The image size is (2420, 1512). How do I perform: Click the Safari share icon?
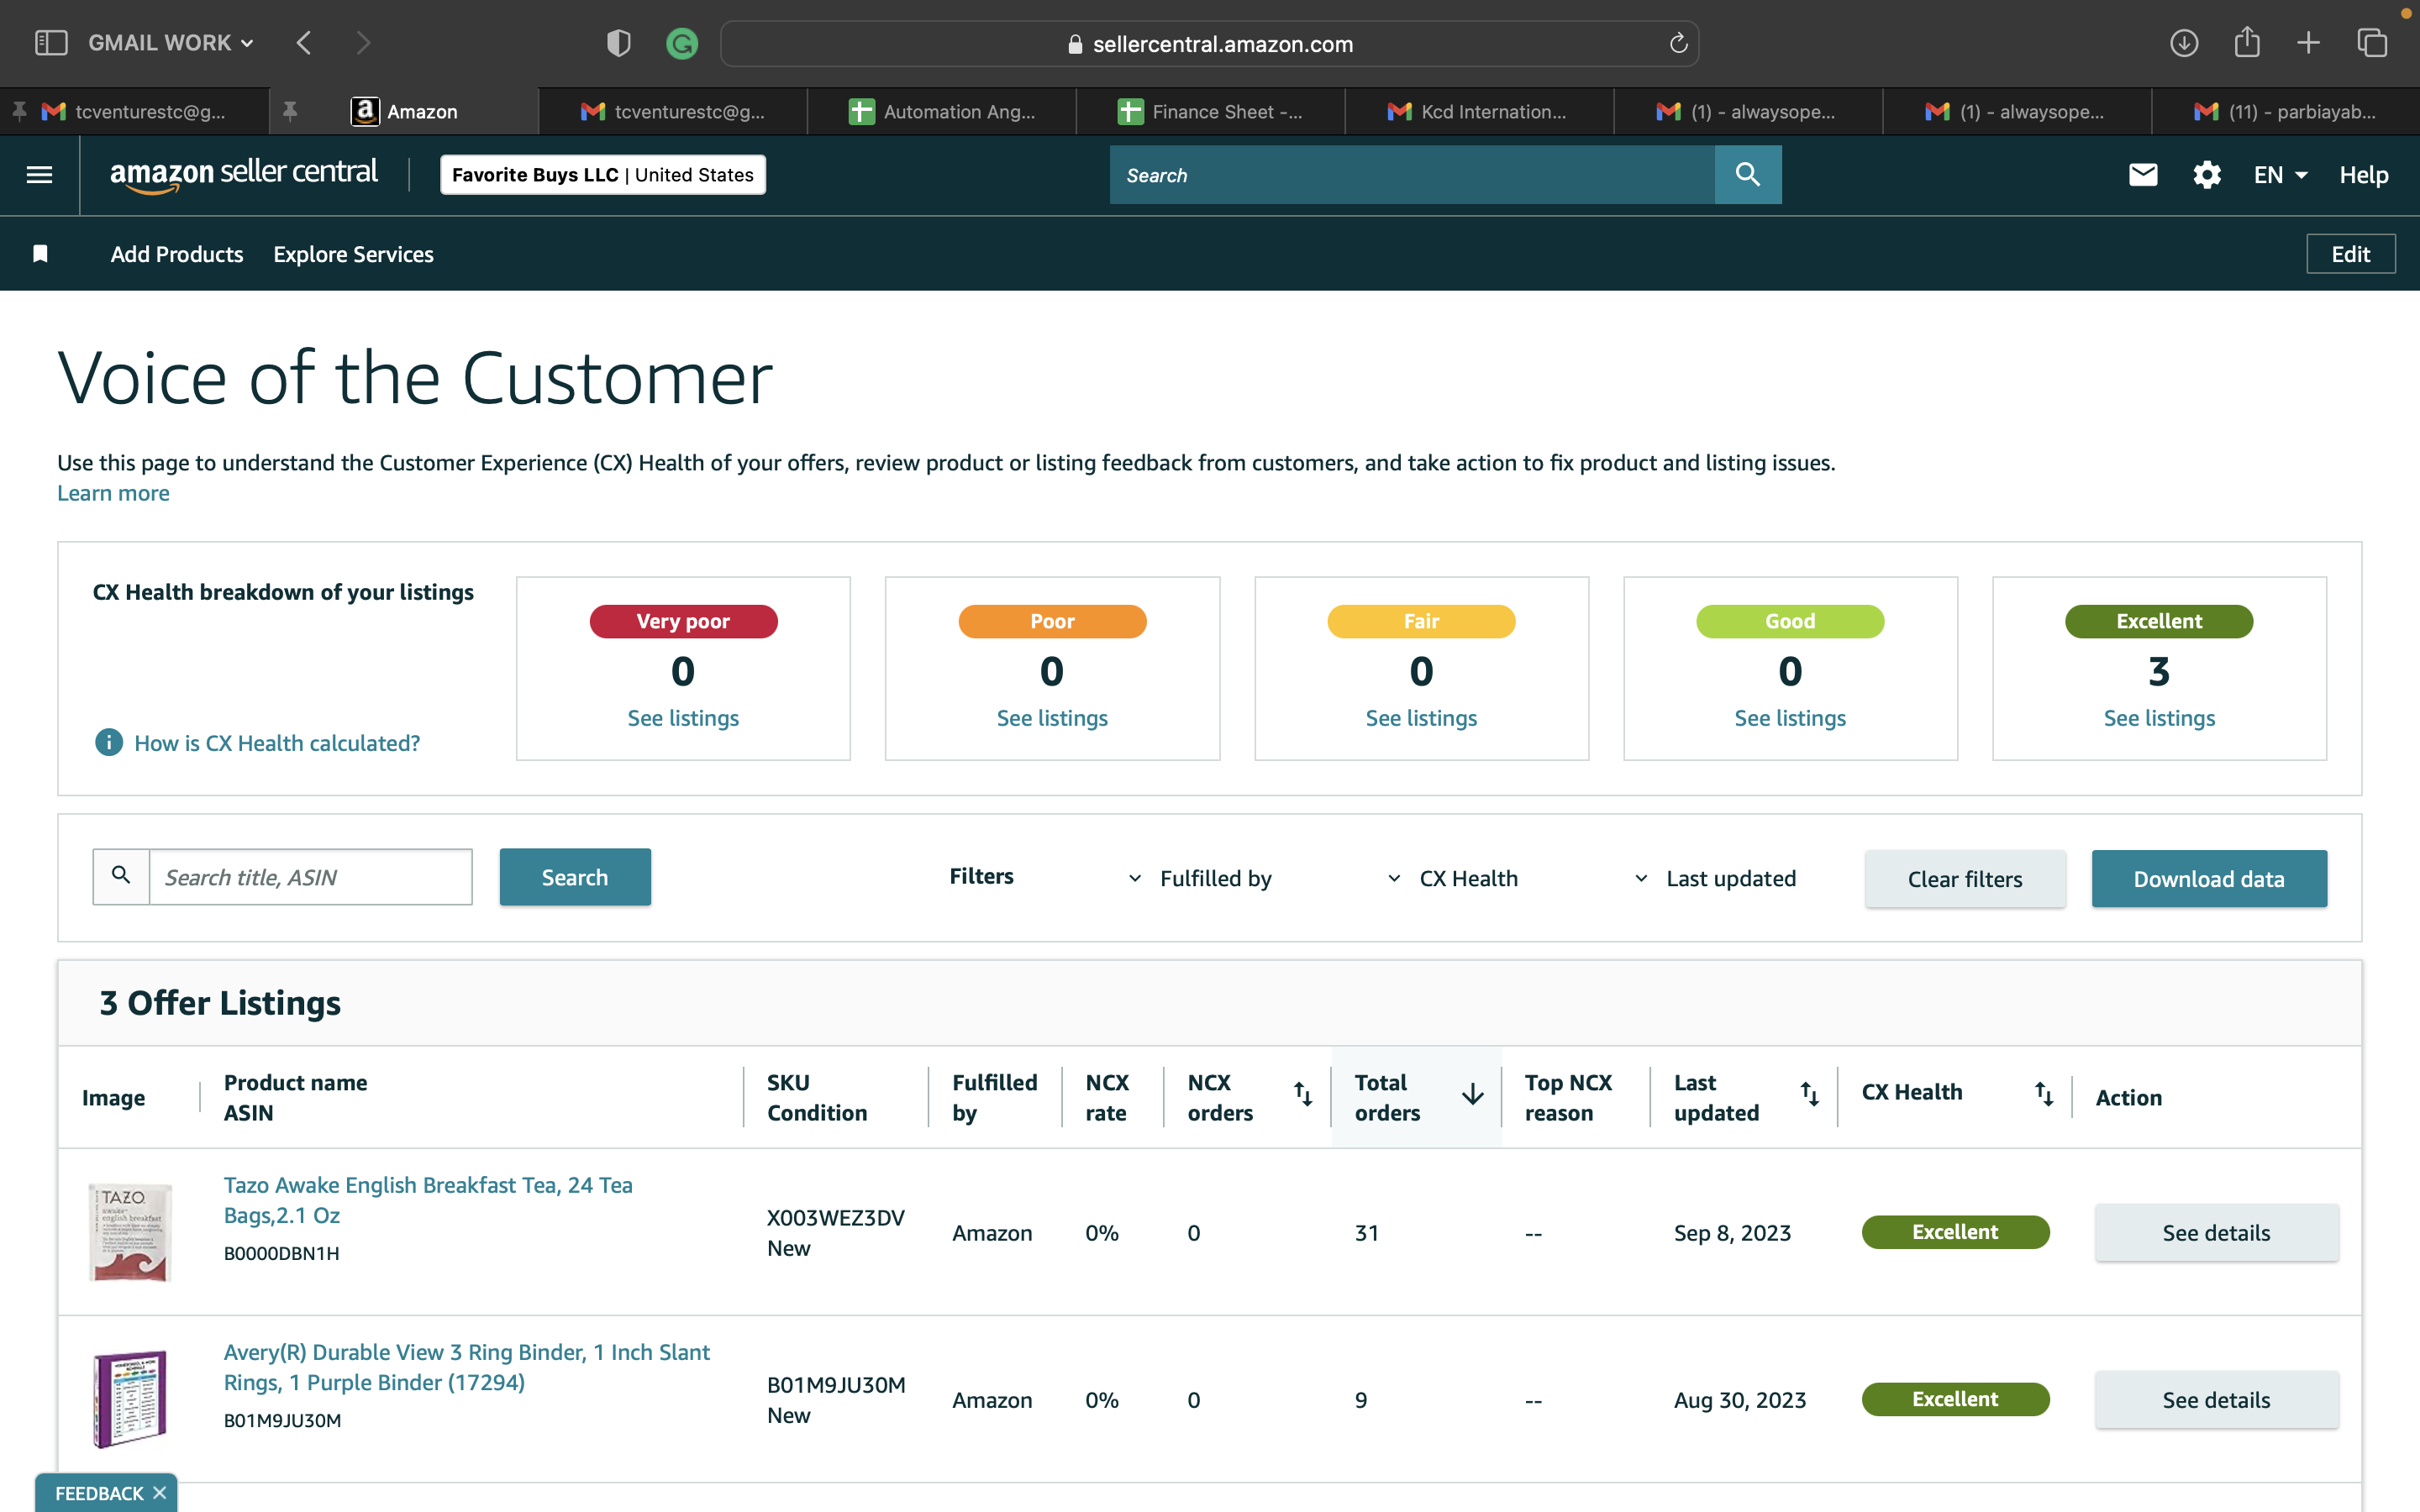2247,42
